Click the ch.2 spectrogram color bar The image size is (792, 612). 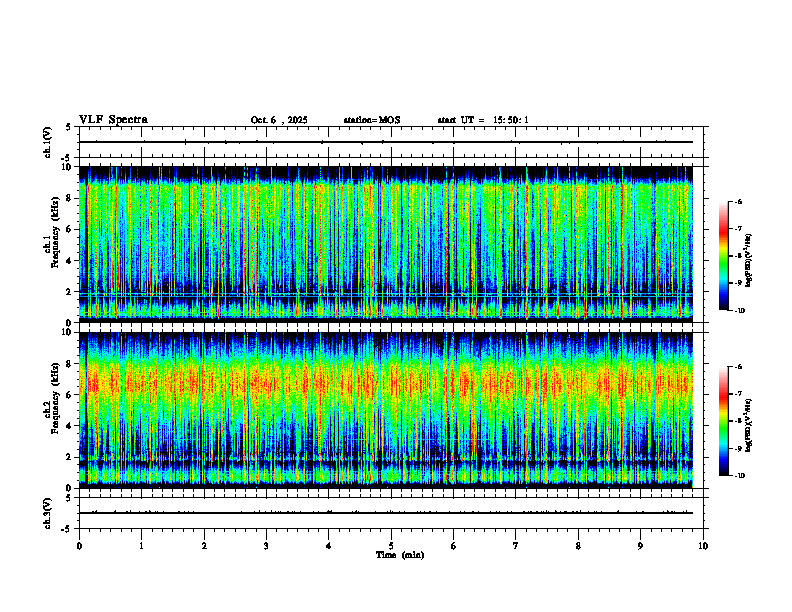click(724, 421)
